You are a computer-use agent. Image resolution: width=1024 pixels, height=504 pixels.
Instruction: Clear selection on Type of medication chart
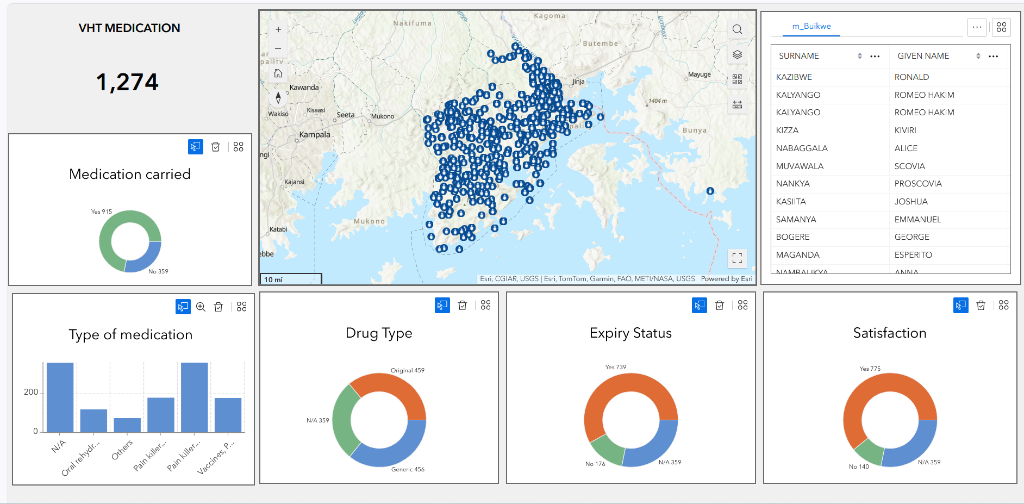219,306
